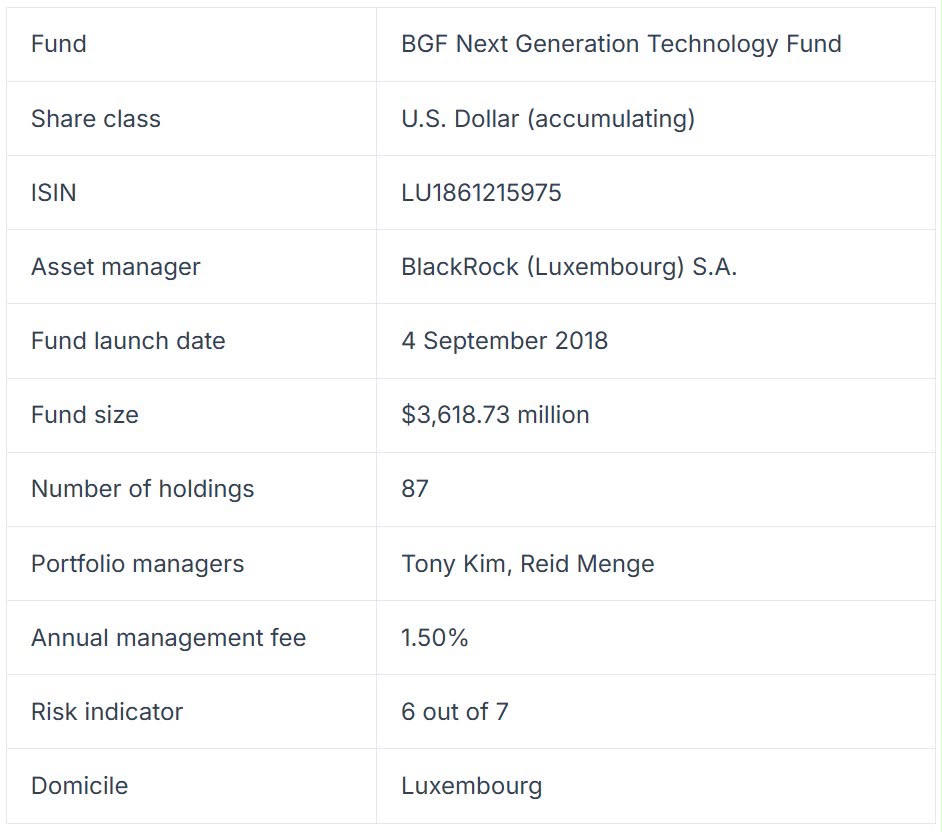Click the '$3,618.73 million' value

point(495,415)
